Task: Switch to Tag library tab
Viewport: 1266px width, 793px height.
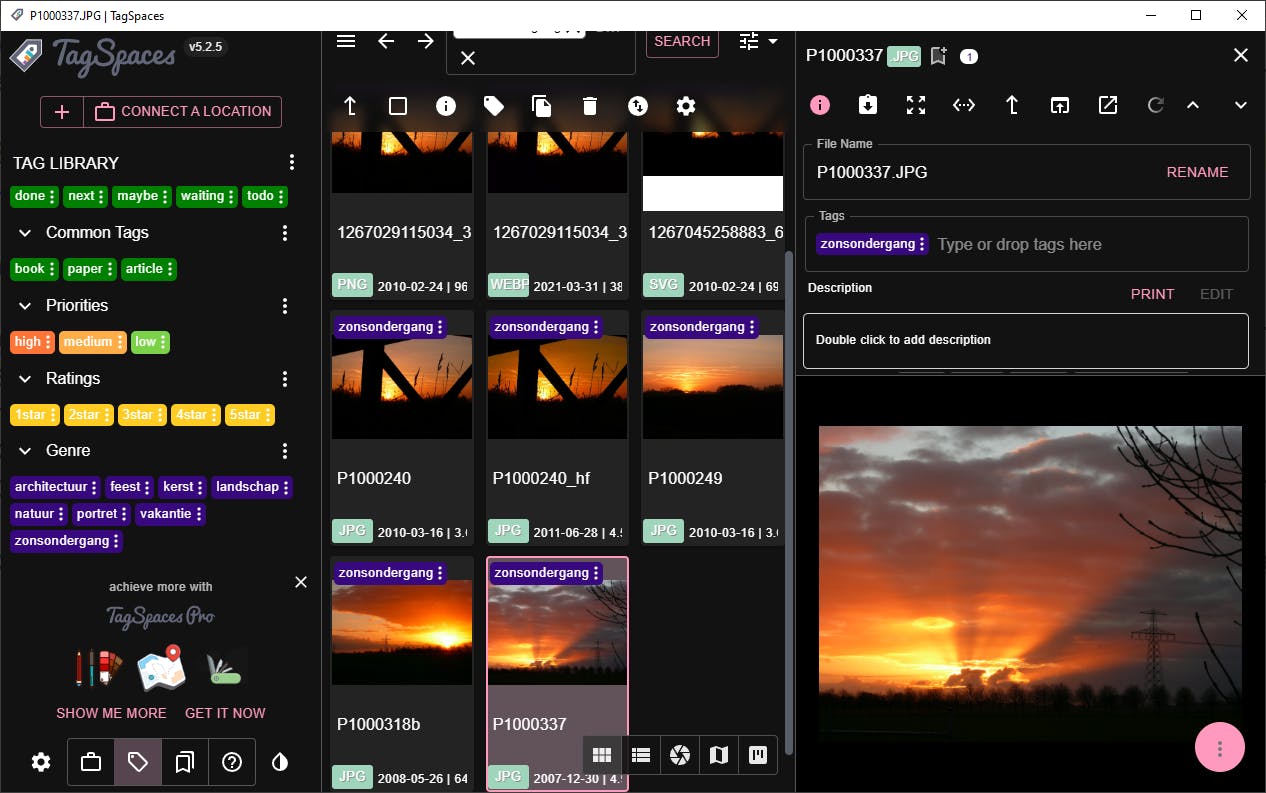Action: 138,762
